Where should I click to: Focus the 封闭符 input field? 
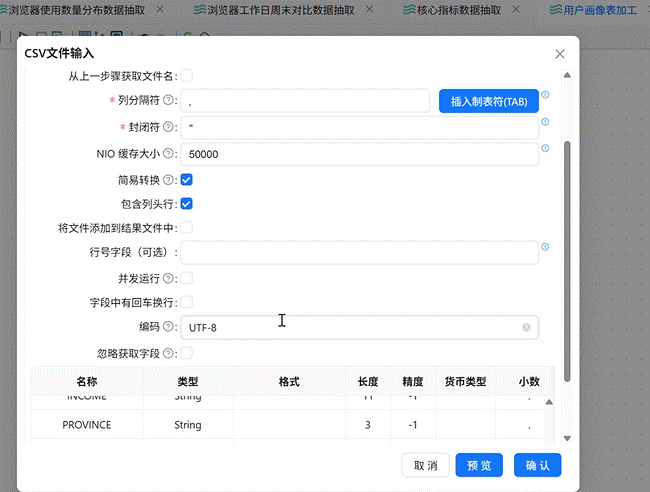[x=359, y=127]
